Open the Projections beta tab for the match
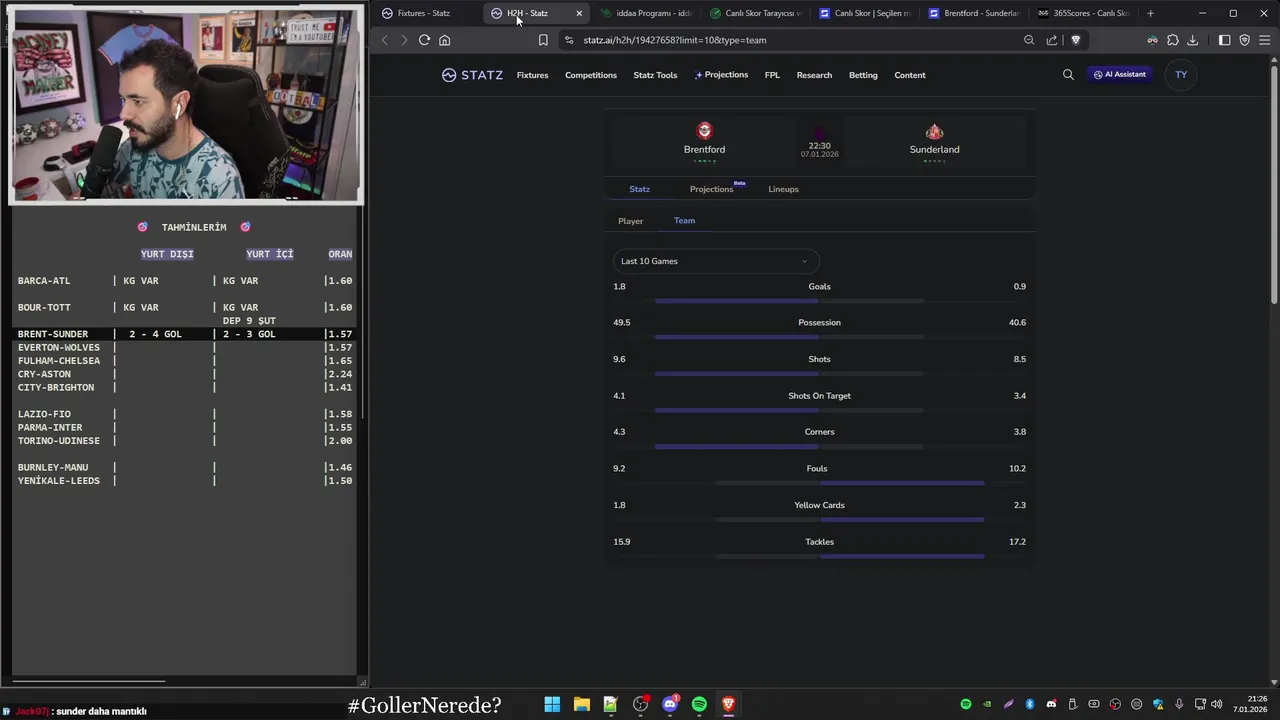Image resolution: width=1280 pixels, height=720 pixels. point(712,189)
